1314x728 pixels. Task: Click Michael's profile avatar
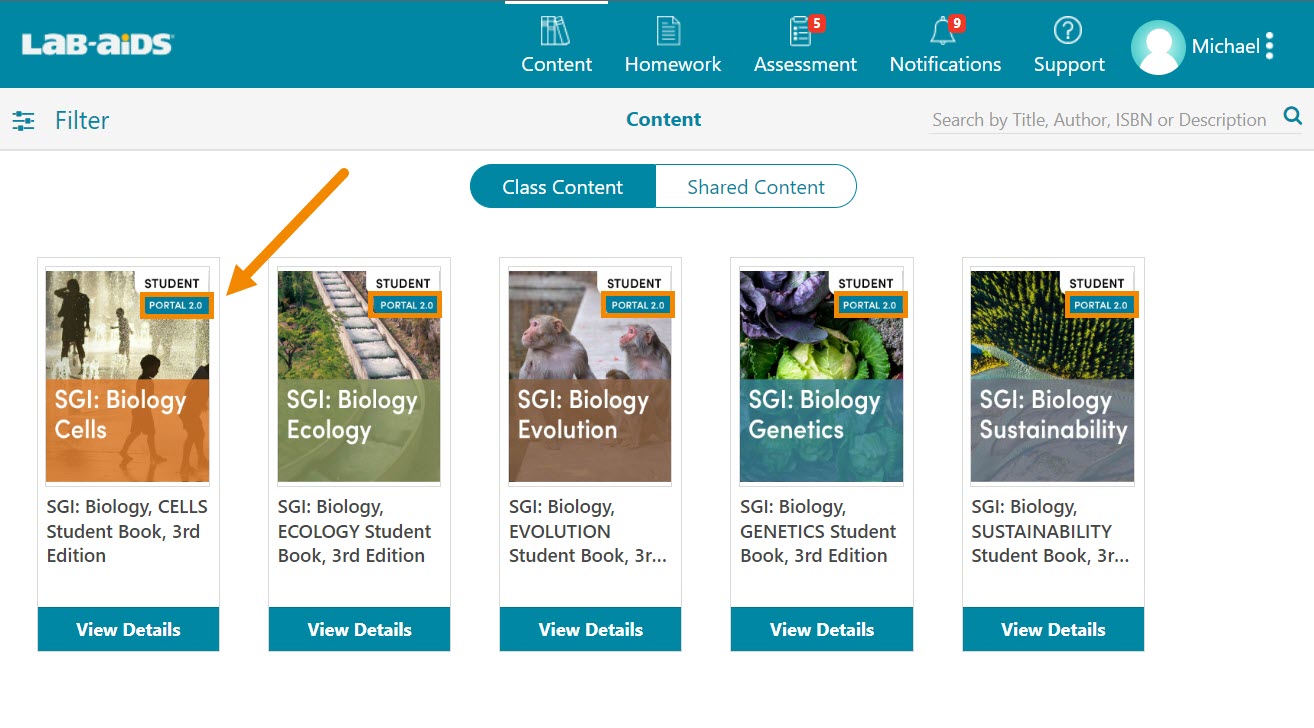(1157, 47)
